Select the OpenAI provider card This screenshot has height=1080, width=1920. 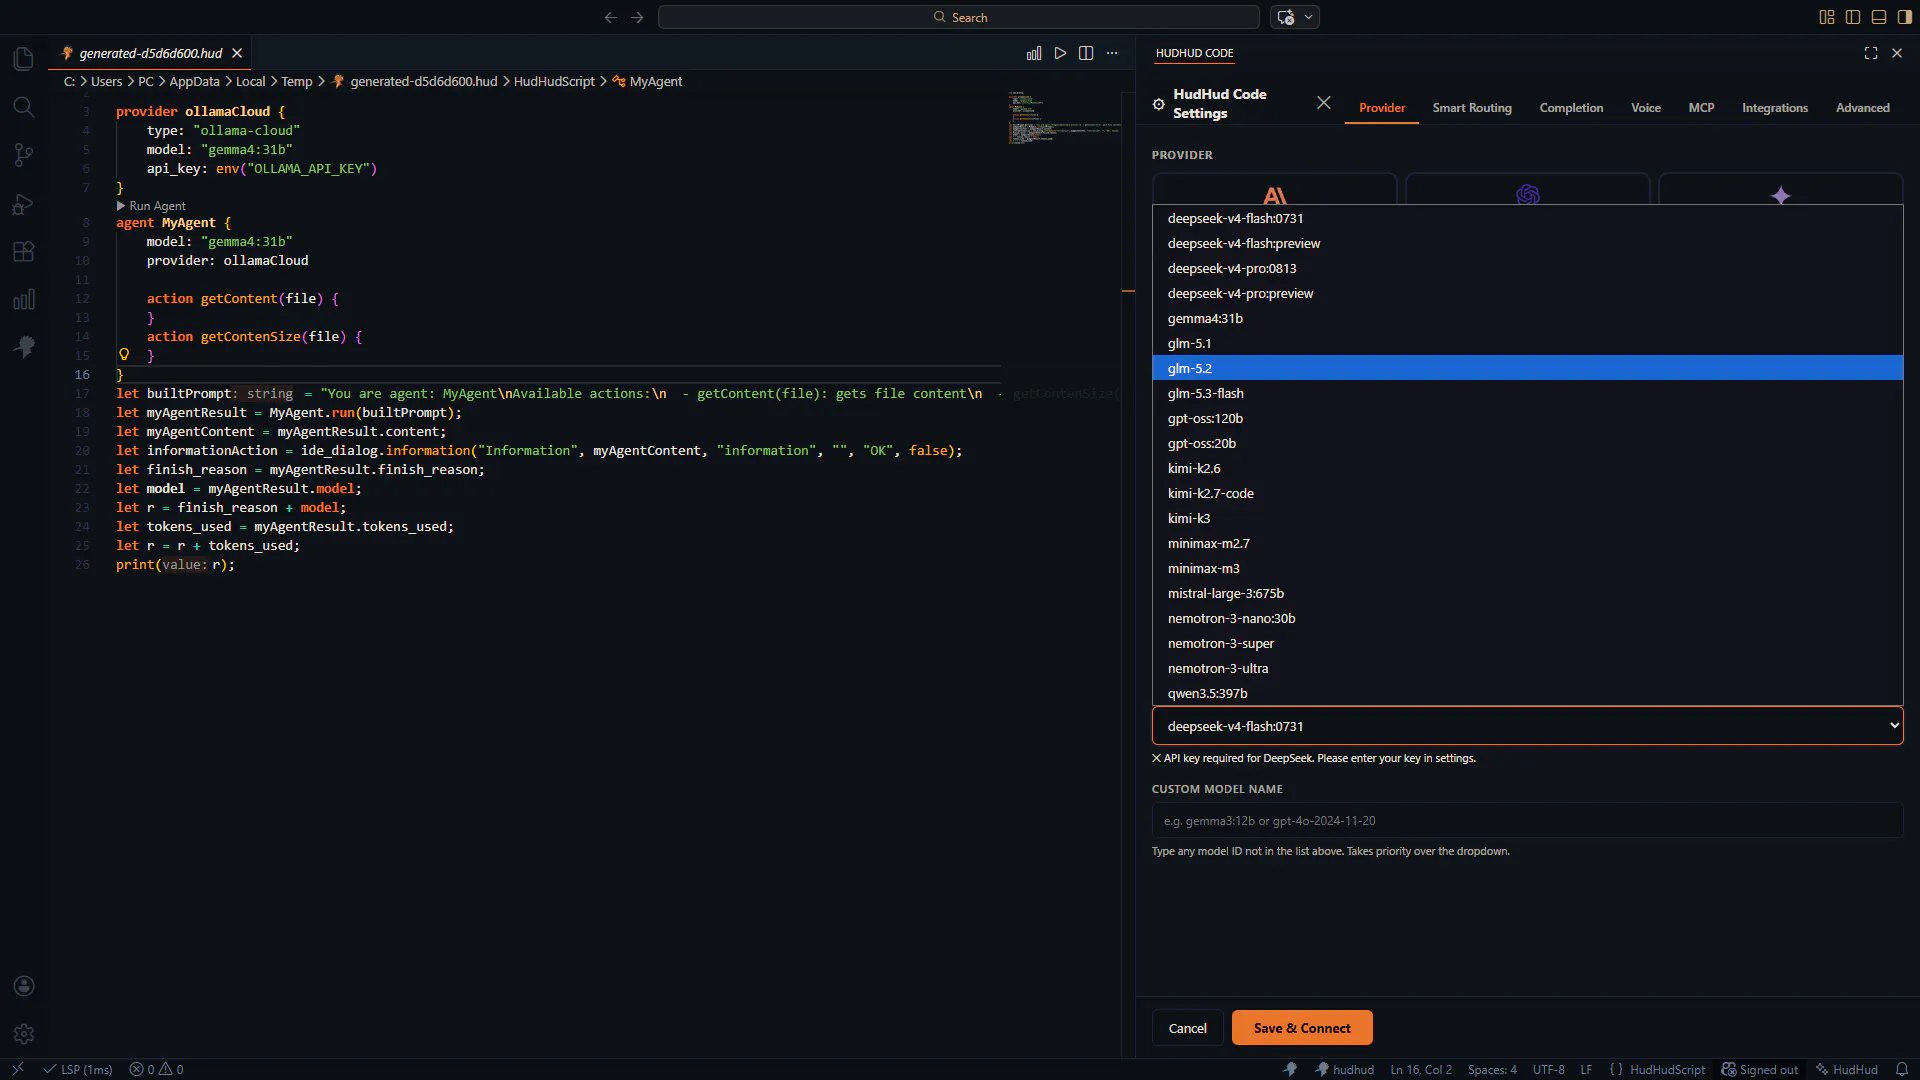1528,190
